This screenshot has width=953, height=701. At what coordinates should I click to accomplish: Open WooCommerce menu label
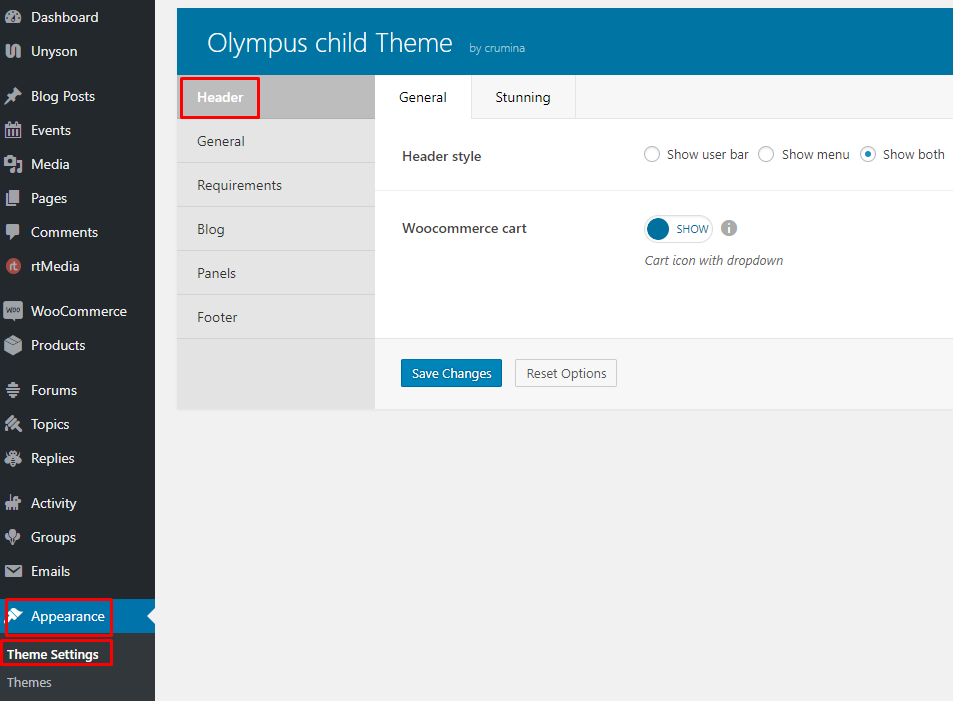pyautogui.click(x=79, y=311)
